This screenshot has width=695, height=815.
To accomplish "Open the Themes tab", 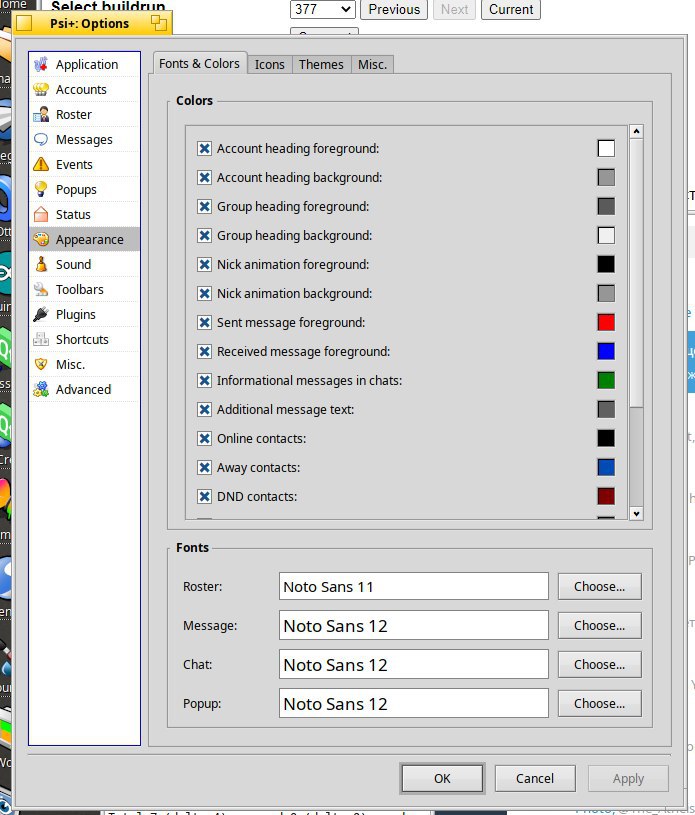I will [x=321, y=64].
